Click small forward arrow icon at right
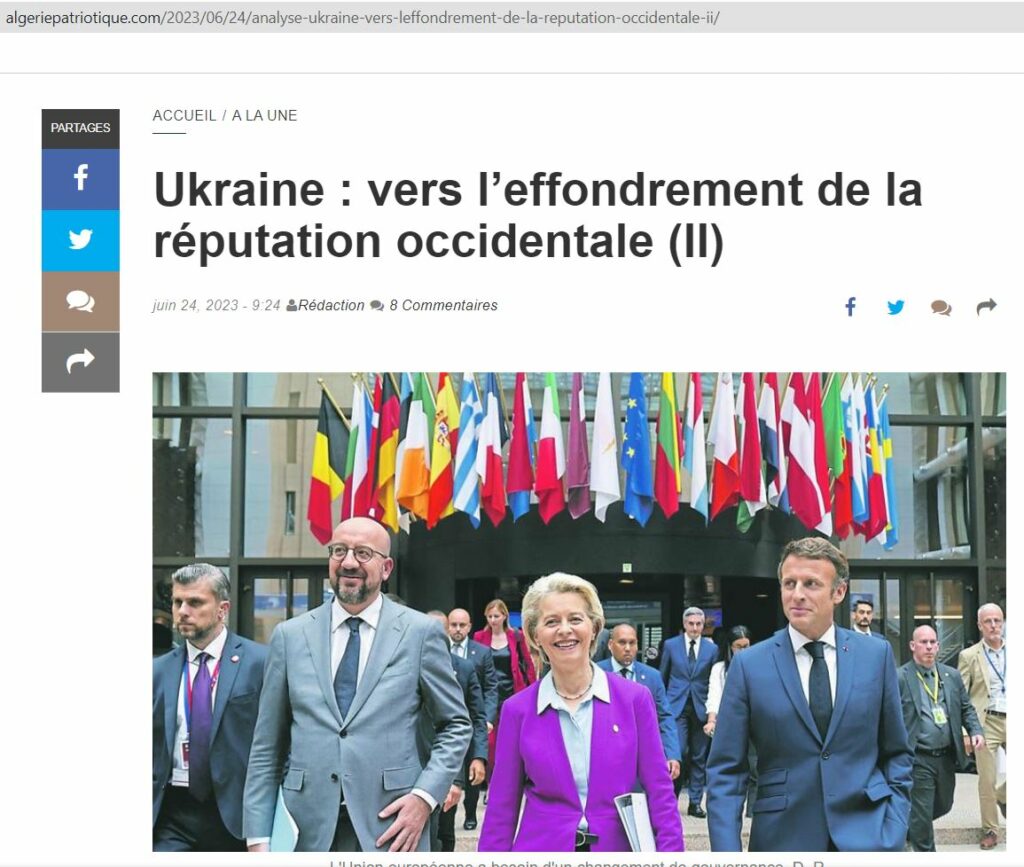This screenshot has height=867, width=1024. click(986, 306)
